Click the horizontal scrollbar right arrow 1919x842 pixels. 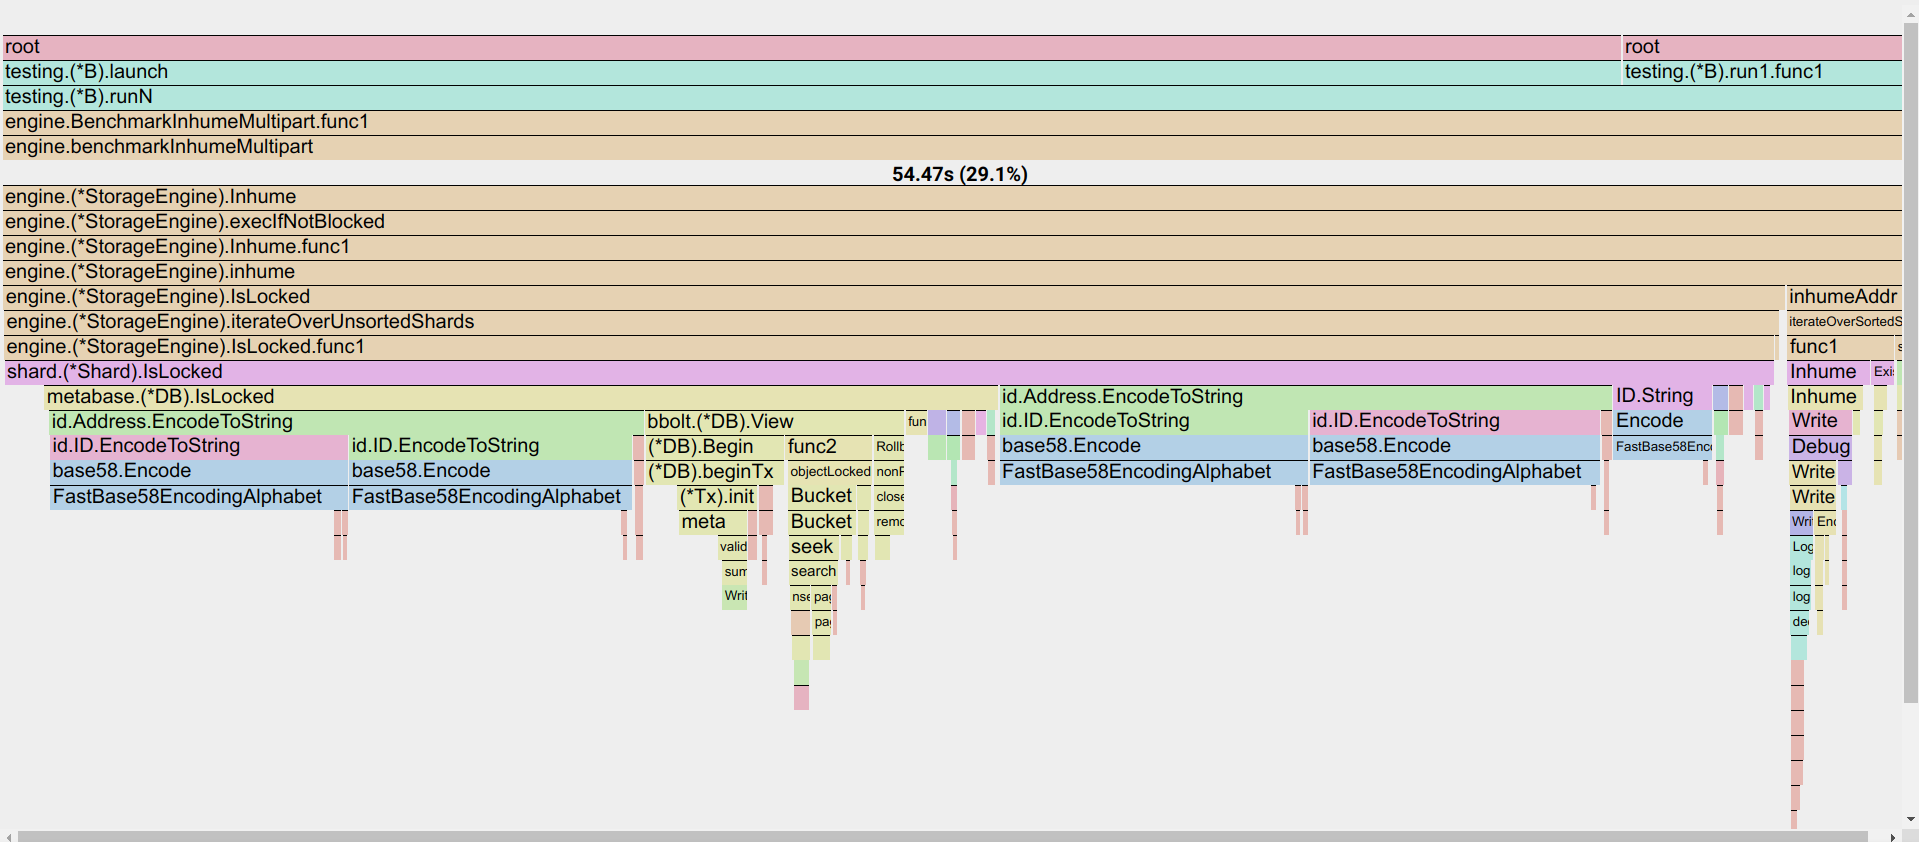[x=1893, y=836]
